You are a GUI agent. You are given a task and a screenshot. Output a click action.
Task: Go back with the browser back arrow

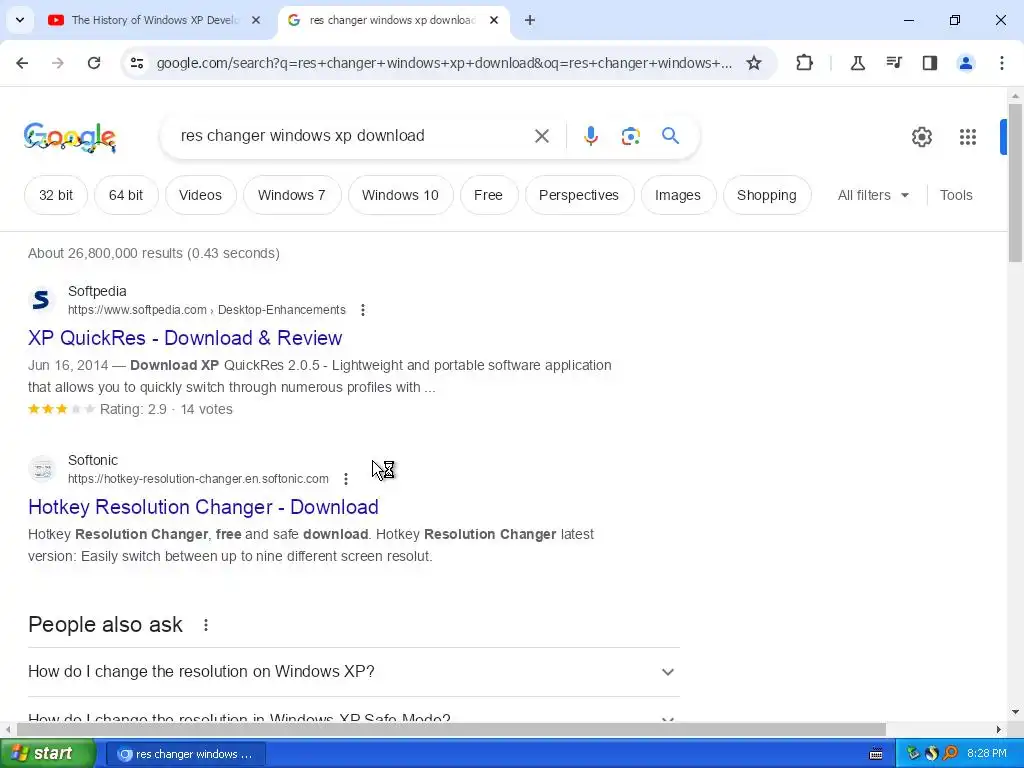point(22,63)
